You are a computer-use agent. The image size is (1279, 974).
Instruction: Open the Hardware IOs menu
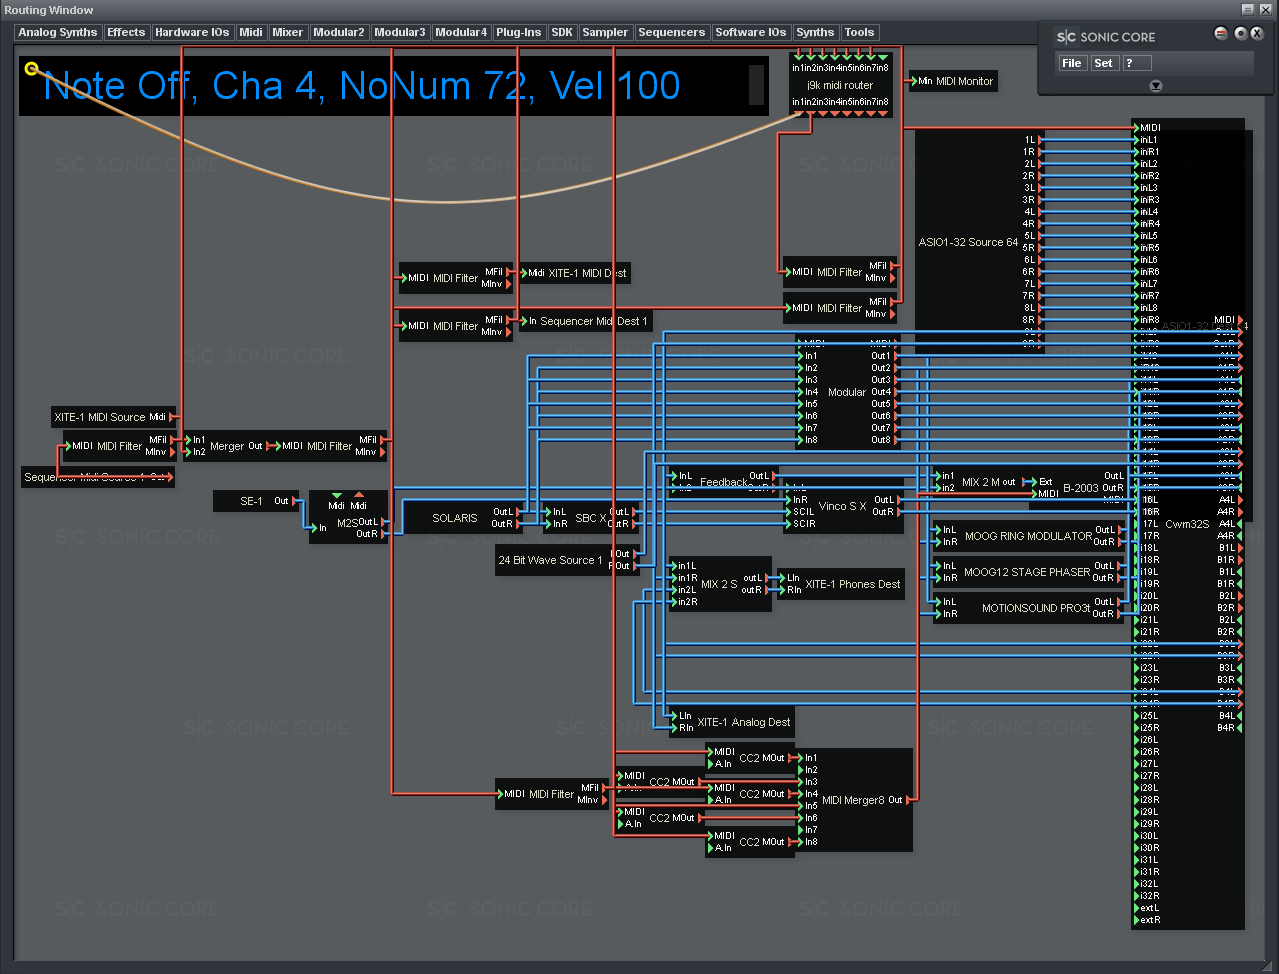pos(192,32)
